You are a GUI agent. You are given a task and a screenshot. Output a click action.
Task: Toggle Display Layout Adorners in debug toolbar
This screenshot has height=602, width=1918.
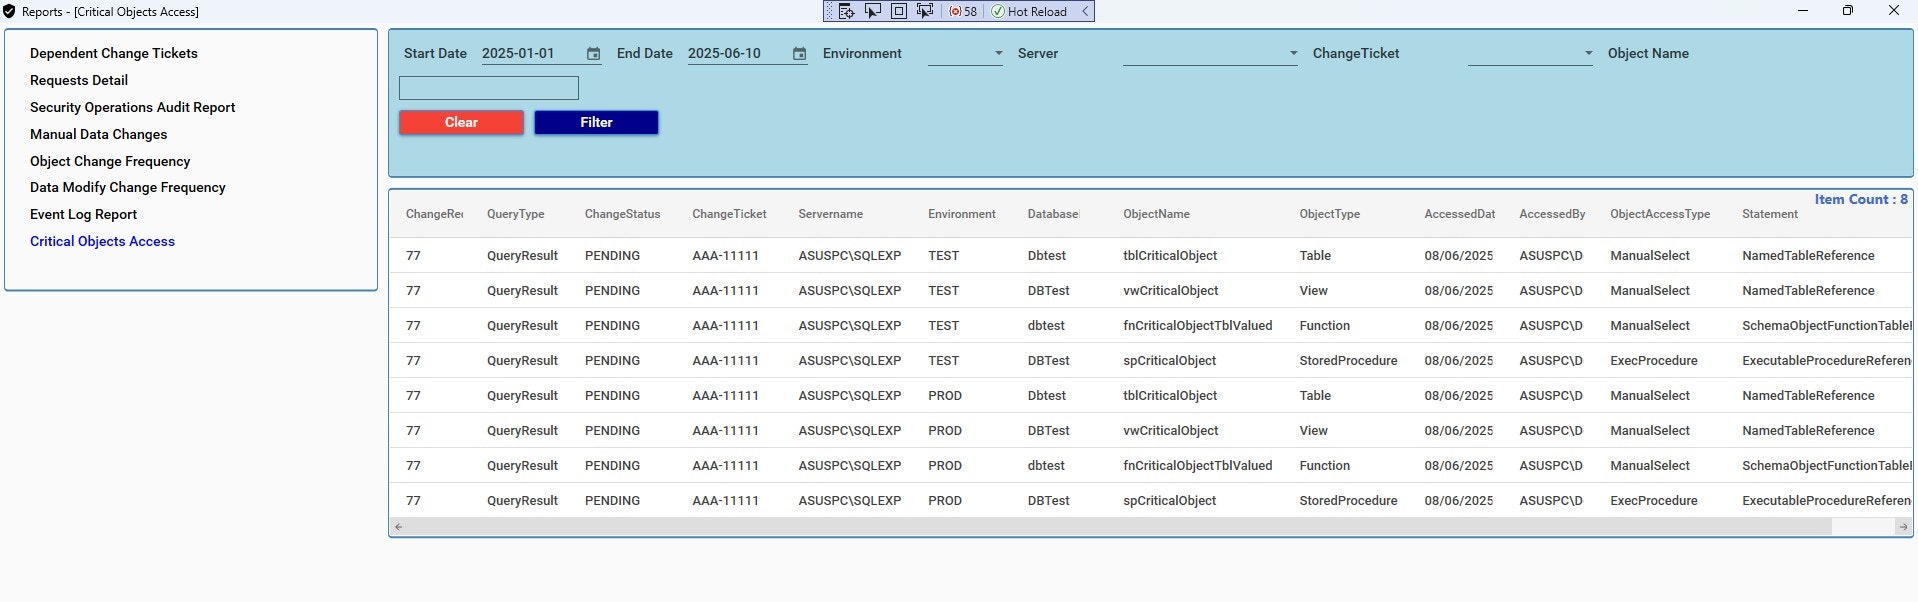(898, 11)
